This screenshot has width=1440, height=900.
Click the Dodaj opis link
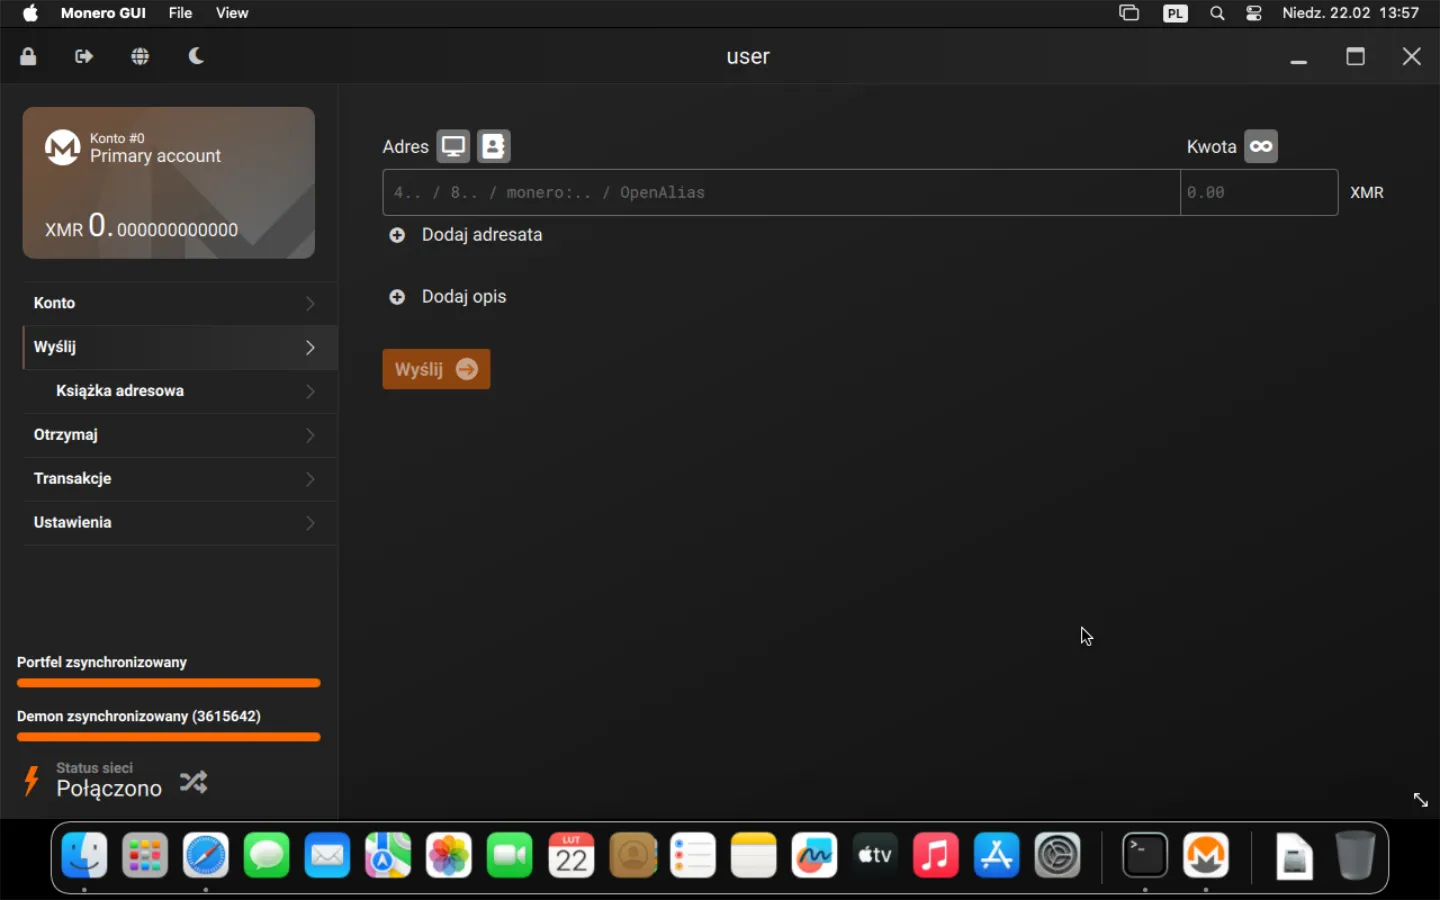coord(464,297)
